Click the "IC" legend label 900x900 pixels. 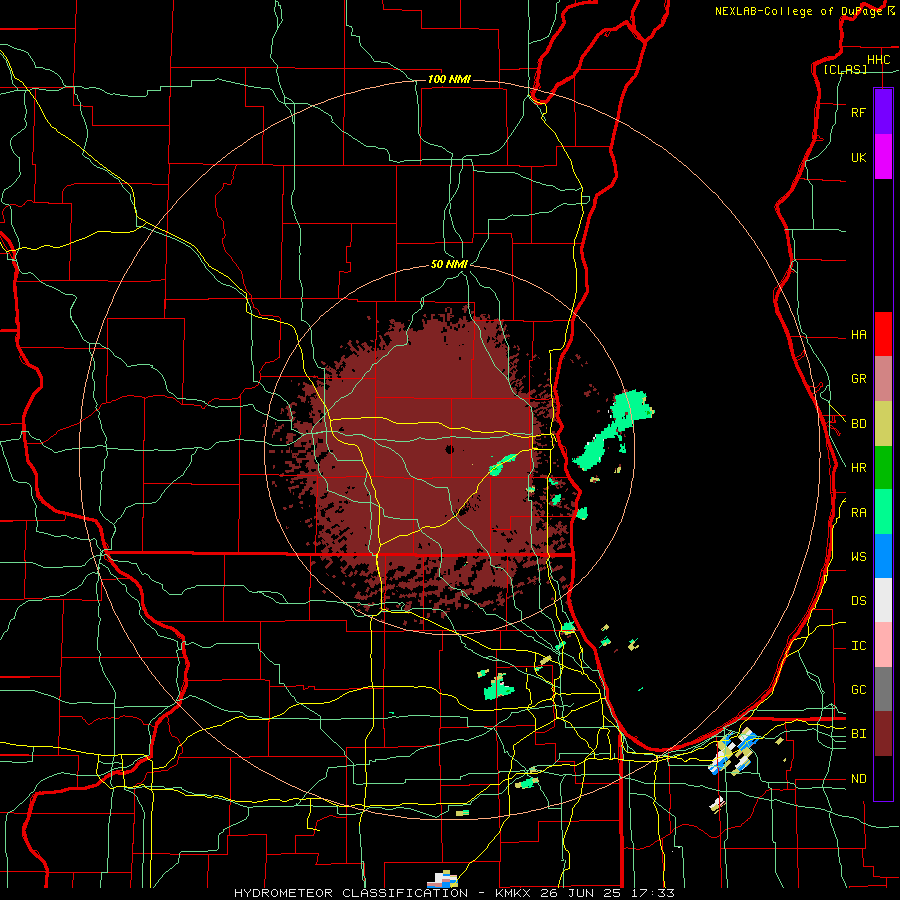click(x=858, y=646)
